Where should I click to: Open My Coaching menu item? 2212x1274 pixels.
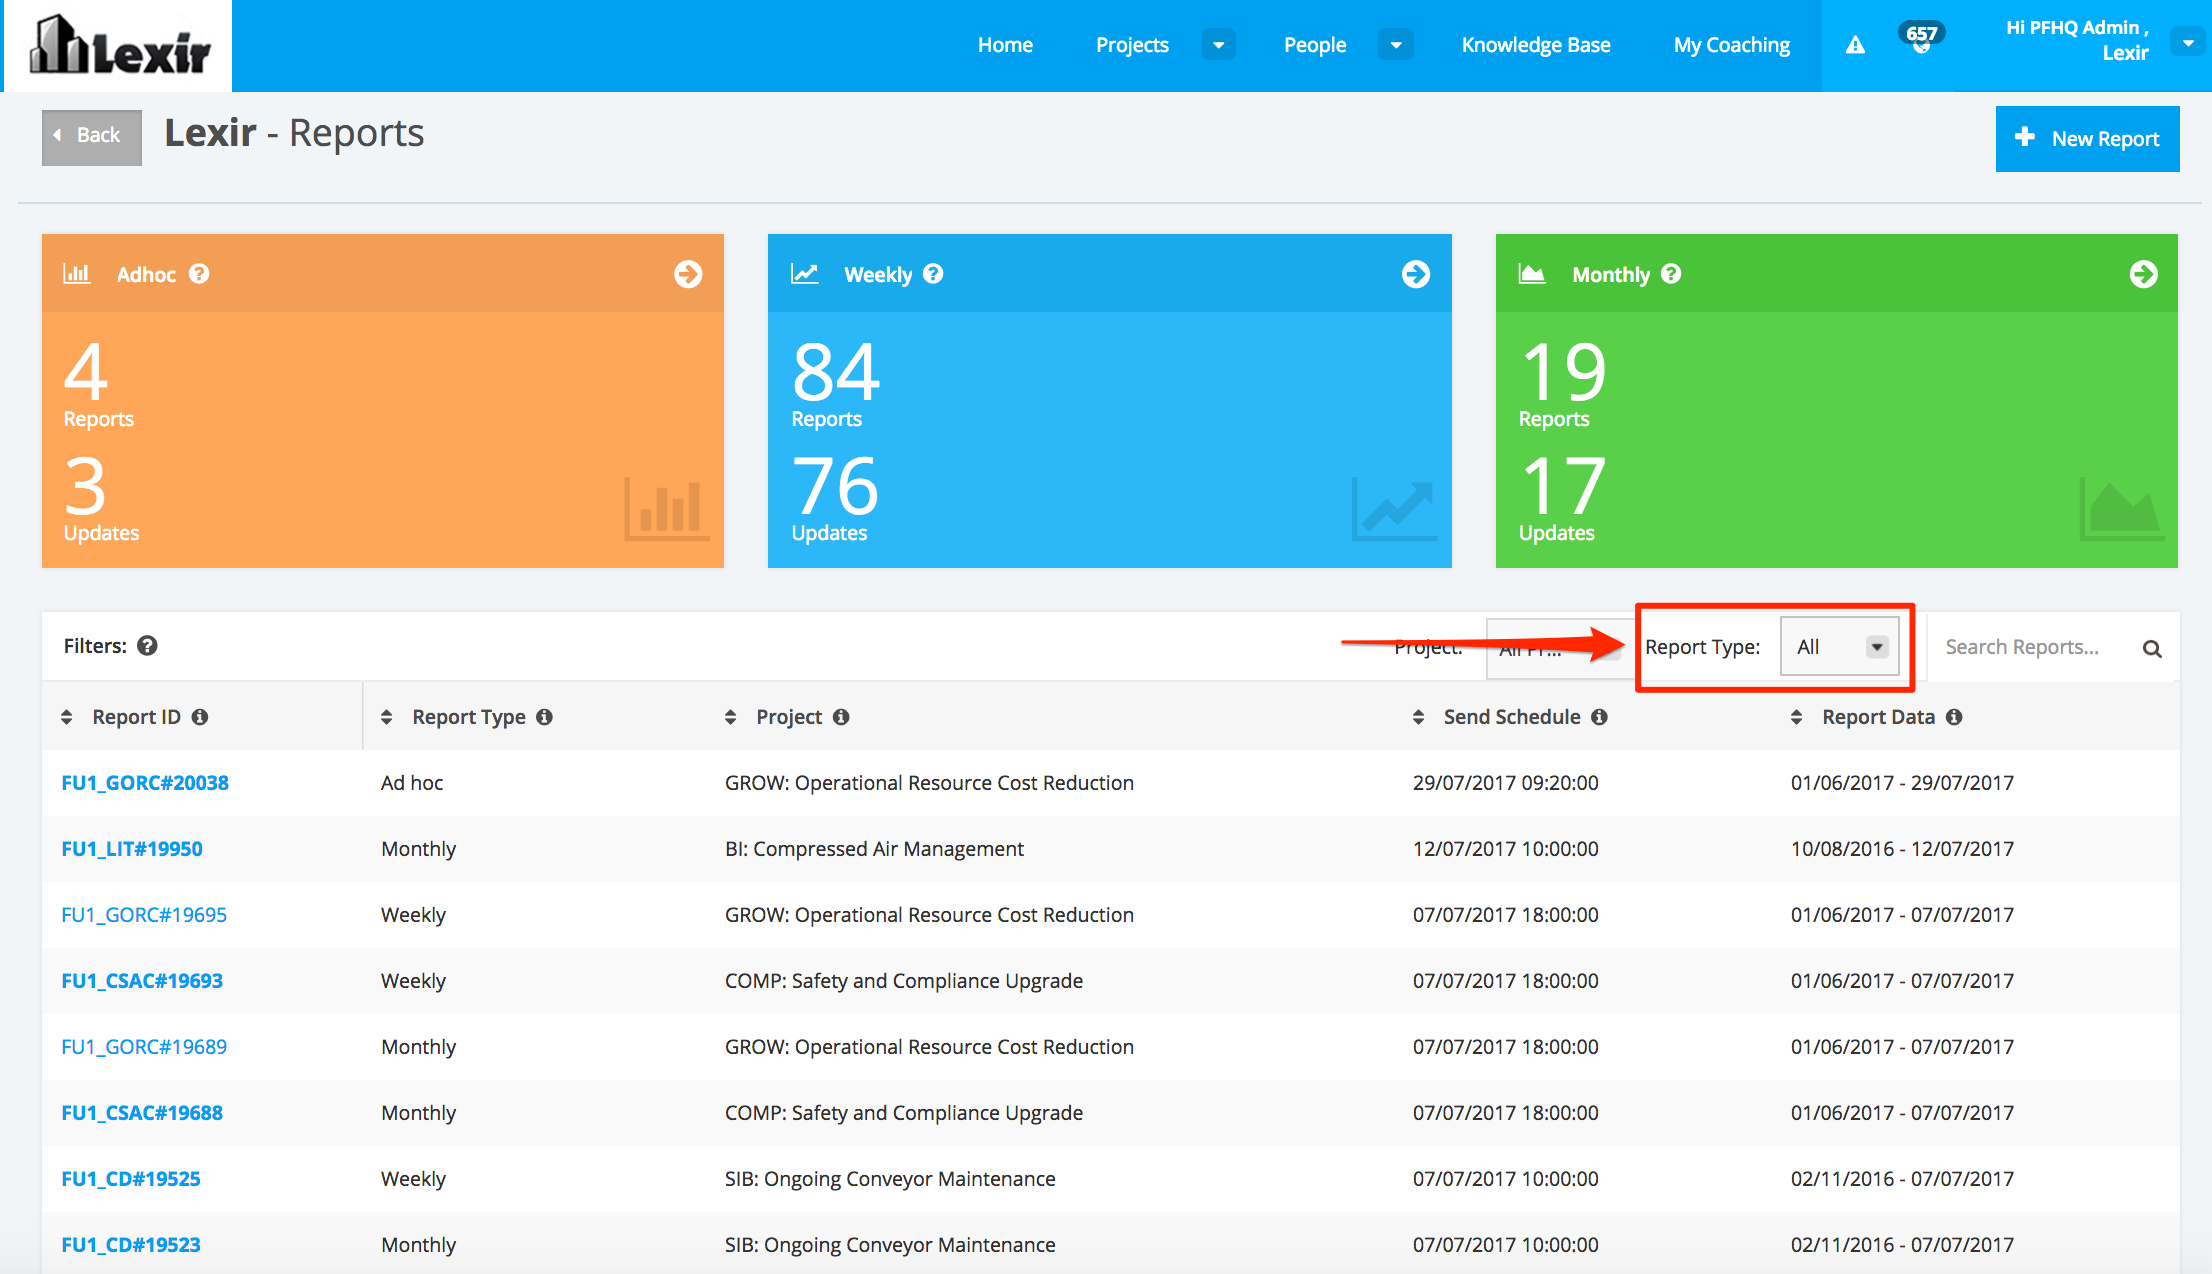tap(1731, 45)
